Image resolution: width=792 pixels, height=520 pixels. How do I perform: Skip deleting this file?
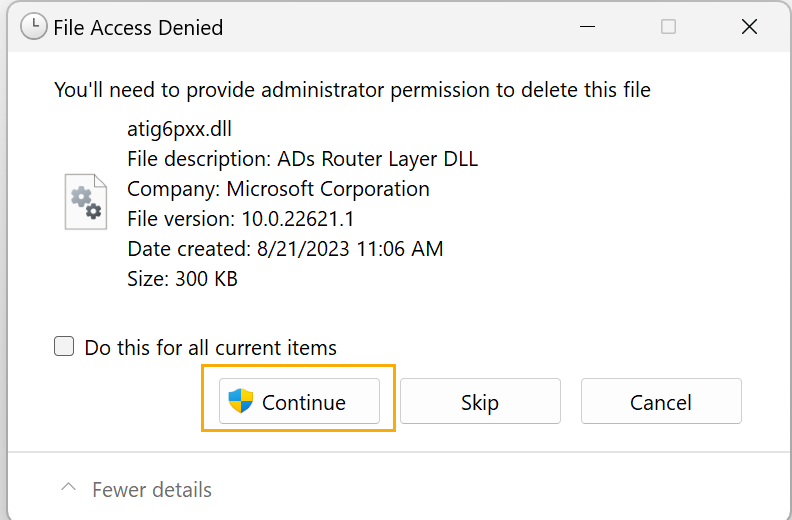(480, 401)
